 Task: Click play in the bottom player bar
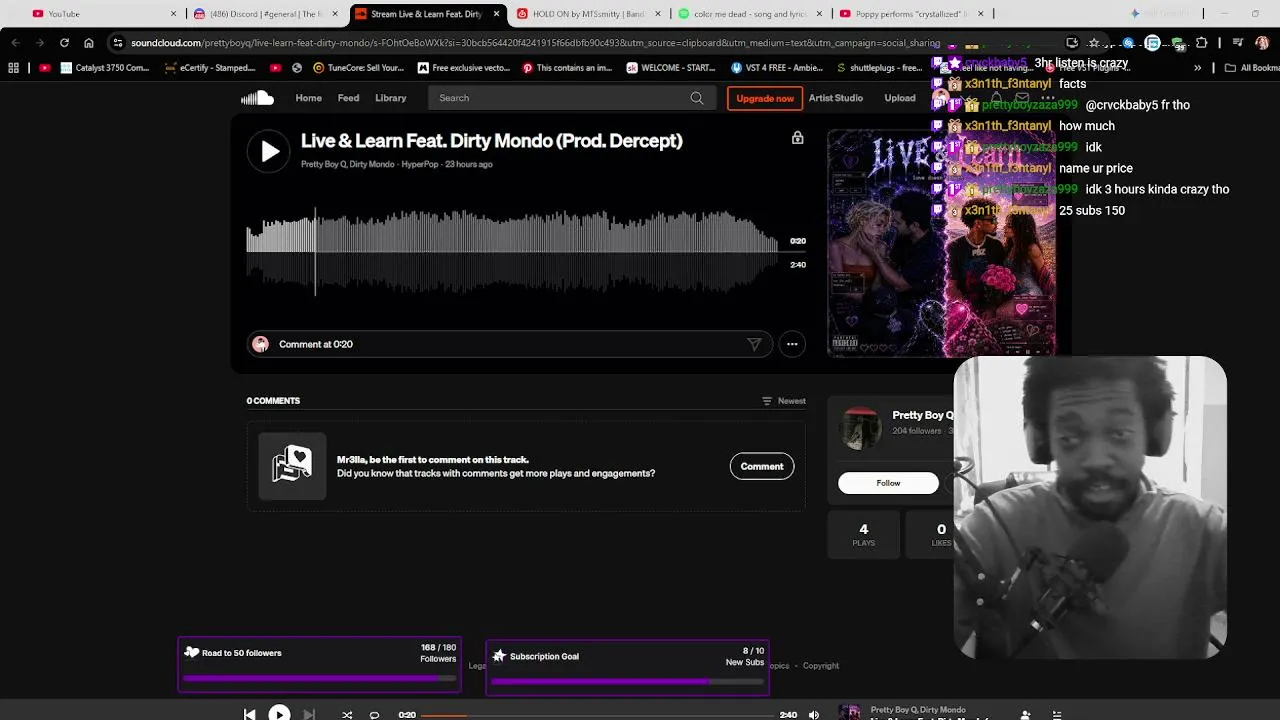[x=279, y=714]
